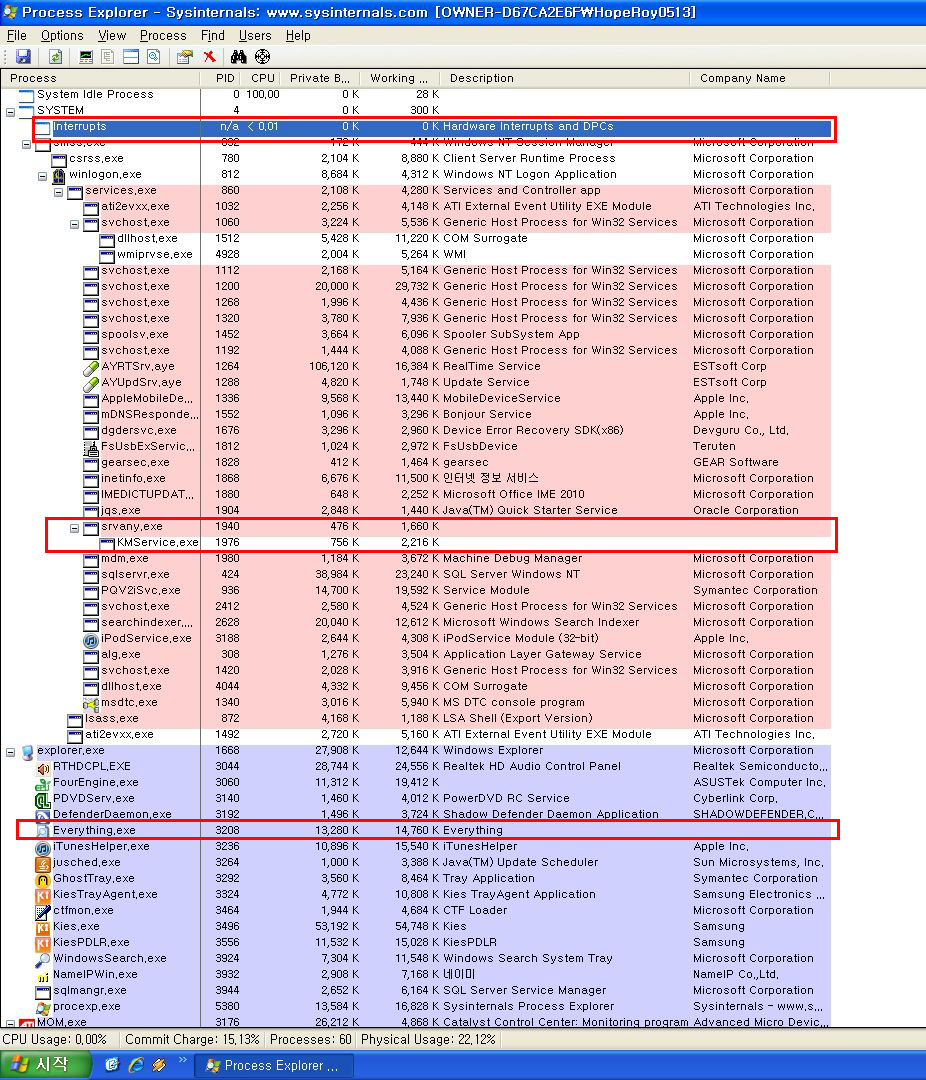Image resolution: width=926 pixels, height=1080 pixels.
Task: Select the Everything.exe process name
Action: click(x=94, y=831)
